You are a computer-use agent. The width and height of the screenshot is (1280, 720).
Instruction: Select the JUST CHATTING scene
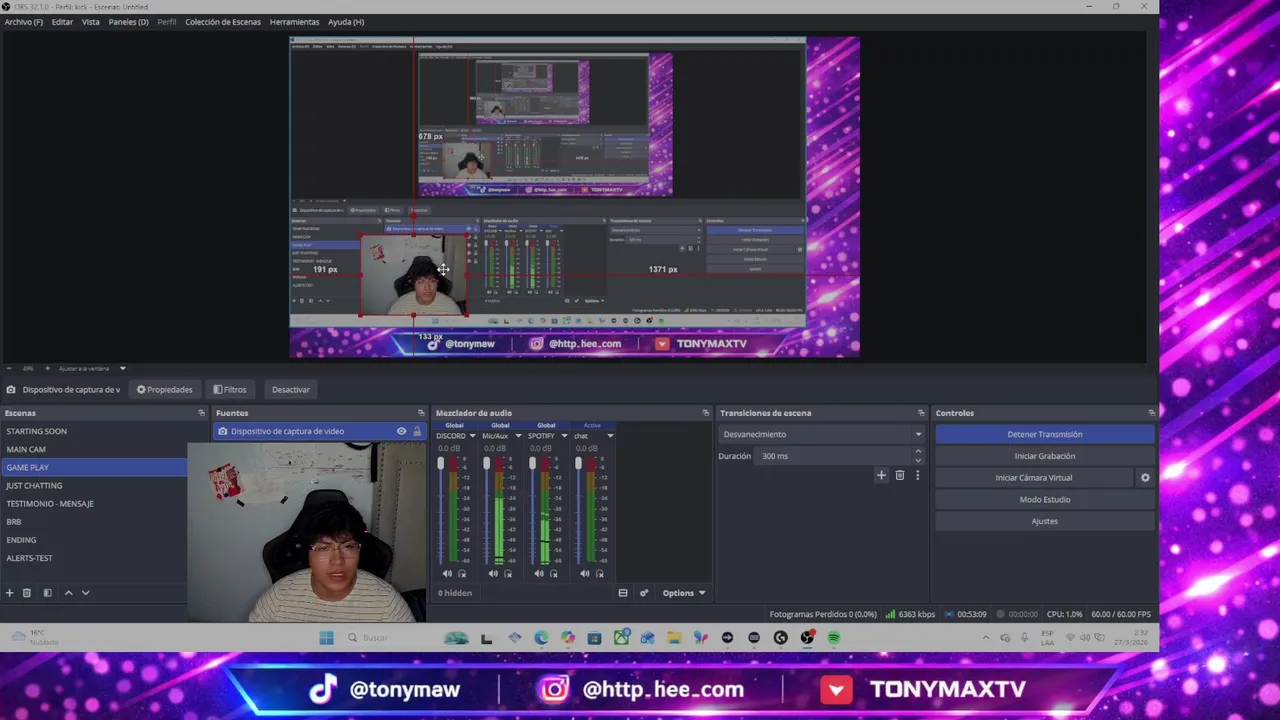click(93, 486)
